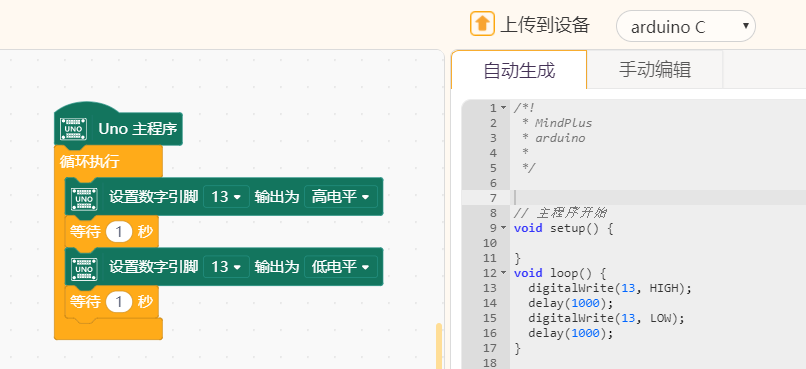
Task: Collapse the comment fold arrow at line 1
Action: point(503,108)
